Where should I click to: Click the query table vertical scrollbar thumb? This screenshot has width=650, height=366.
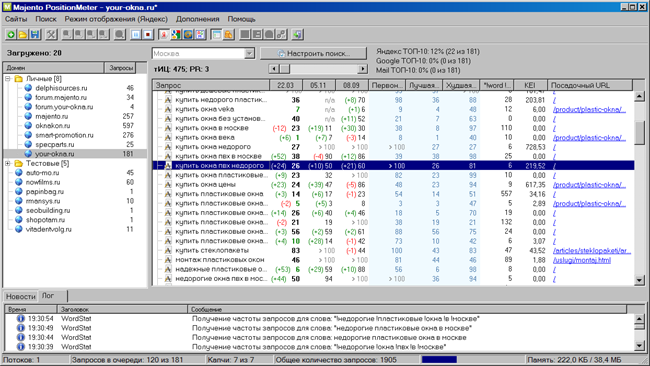pos(639,133)
